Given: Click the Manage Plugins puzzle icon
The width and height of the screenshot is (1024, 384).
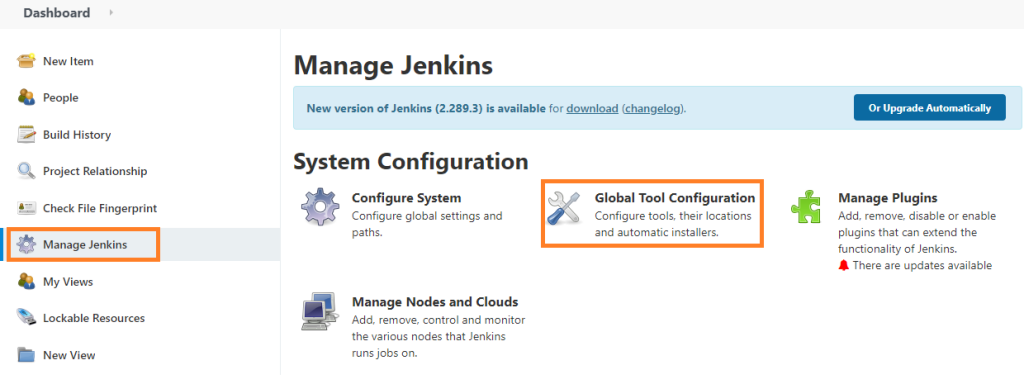Looking at the screenshot, I should pos(806,208).
